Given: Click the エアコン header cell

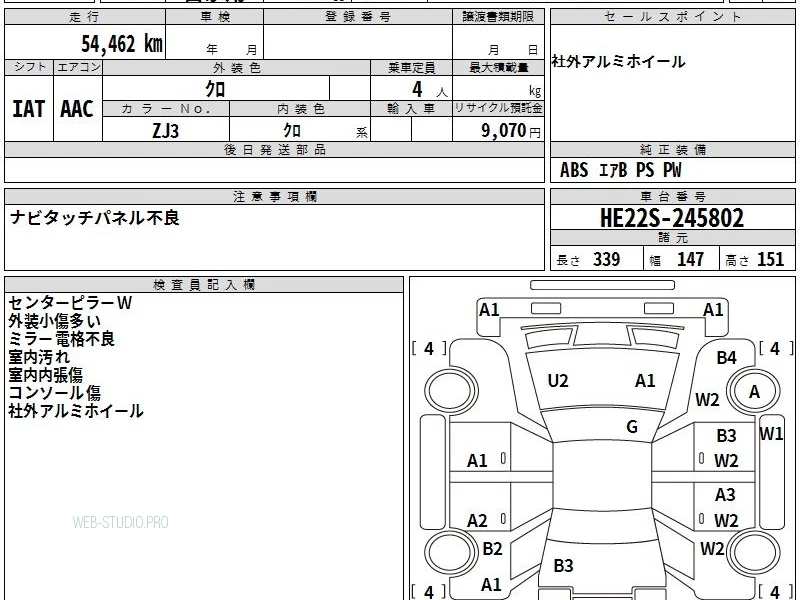Looking at the screenshot, I should 78,67.
